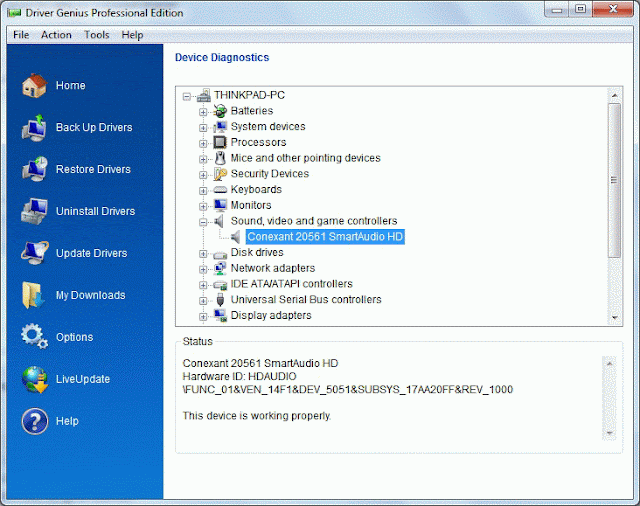Click the Display adapters category icon
This screenshot has height=506, width=640.
click(x=220, y=316)
